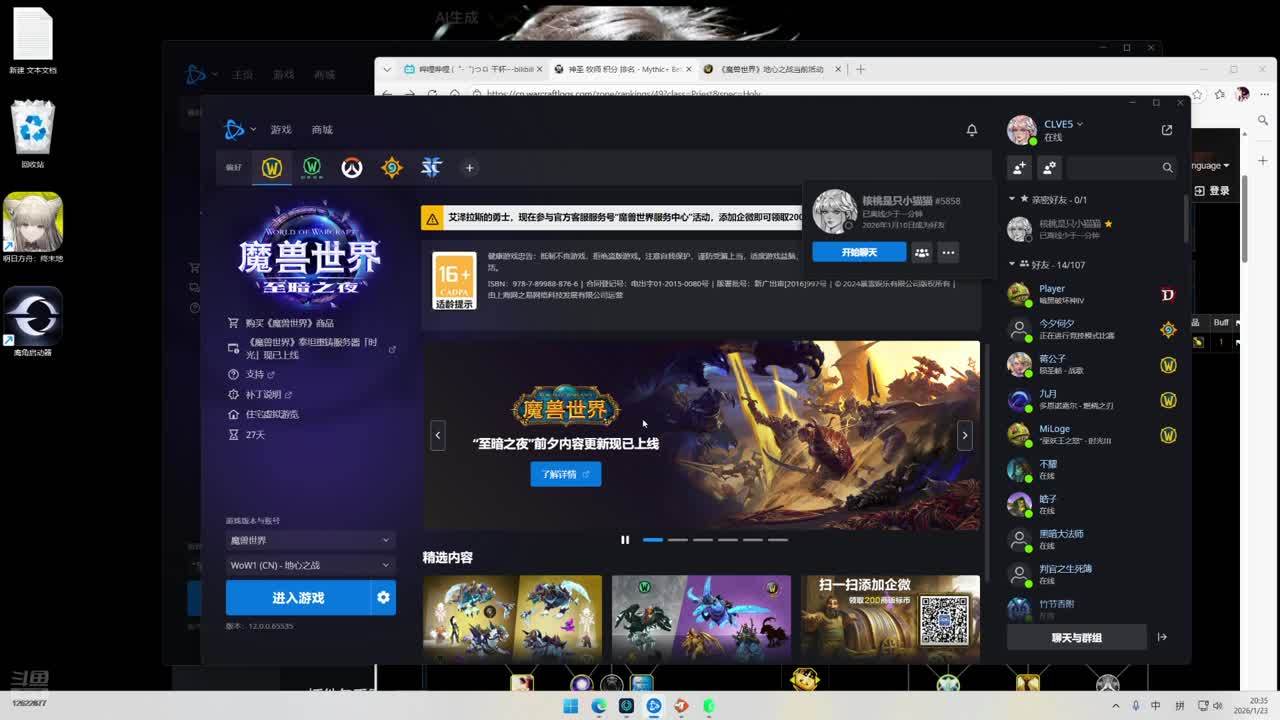1280x720 pixels.
Task: Open the 新建 文本文档 desktop file
Action: (x=33, y=41)
